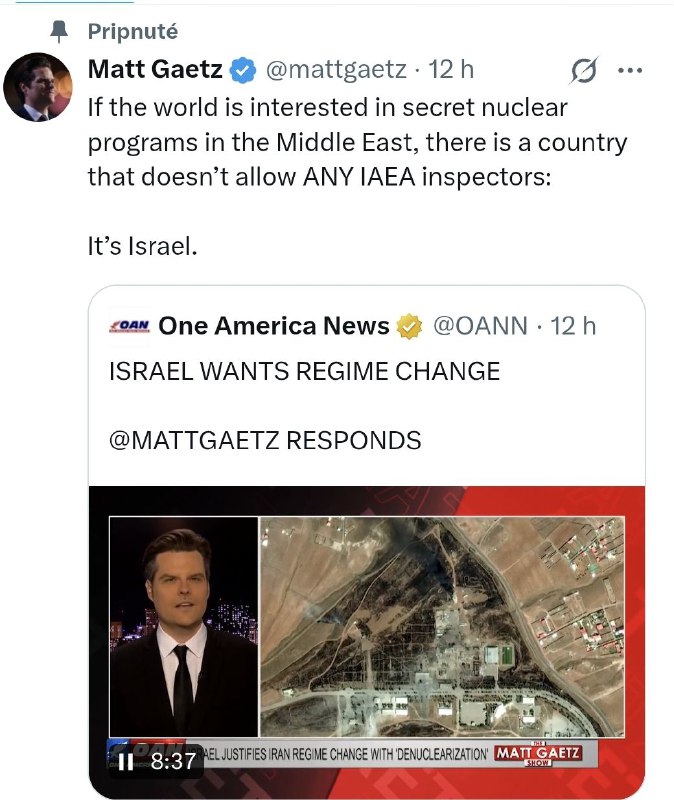
Task: Click the "ISRAEL WANTS REGIME CHANGE" quoted text
Action: pyautogui.click(x=304, y=372)
